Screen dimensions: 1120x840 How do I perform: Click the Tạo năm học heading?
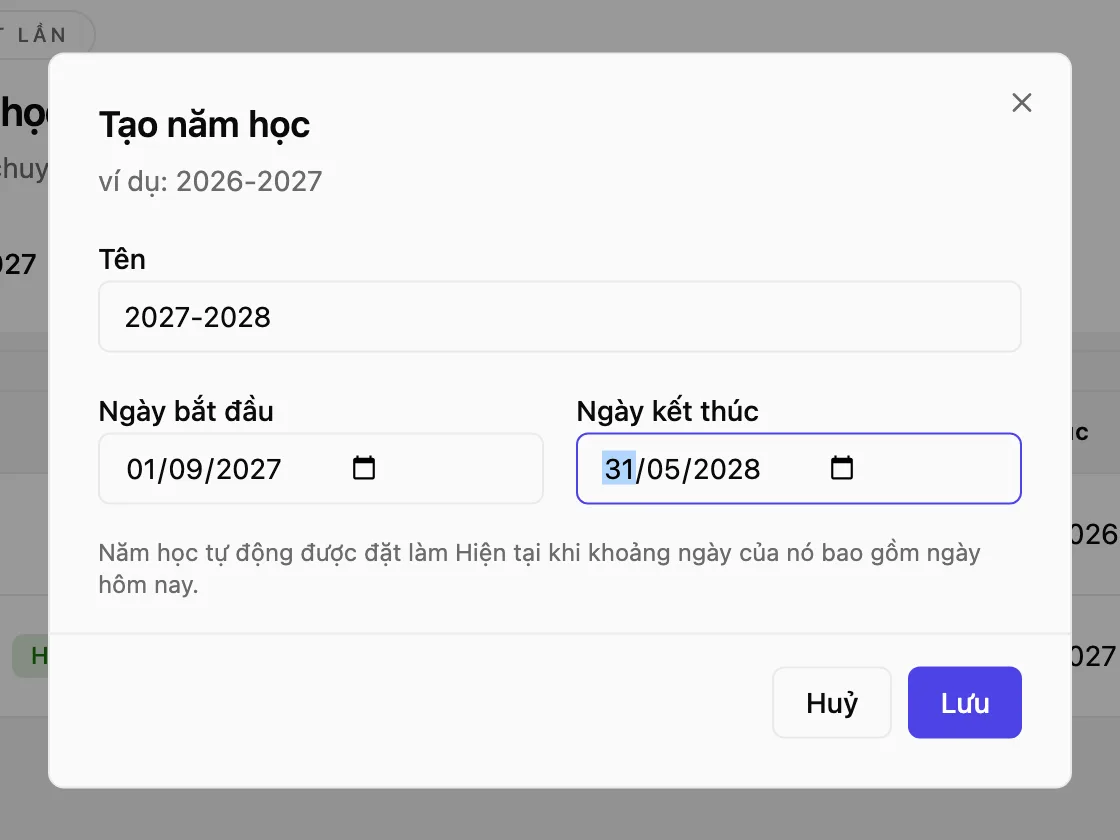coord(204,126)
